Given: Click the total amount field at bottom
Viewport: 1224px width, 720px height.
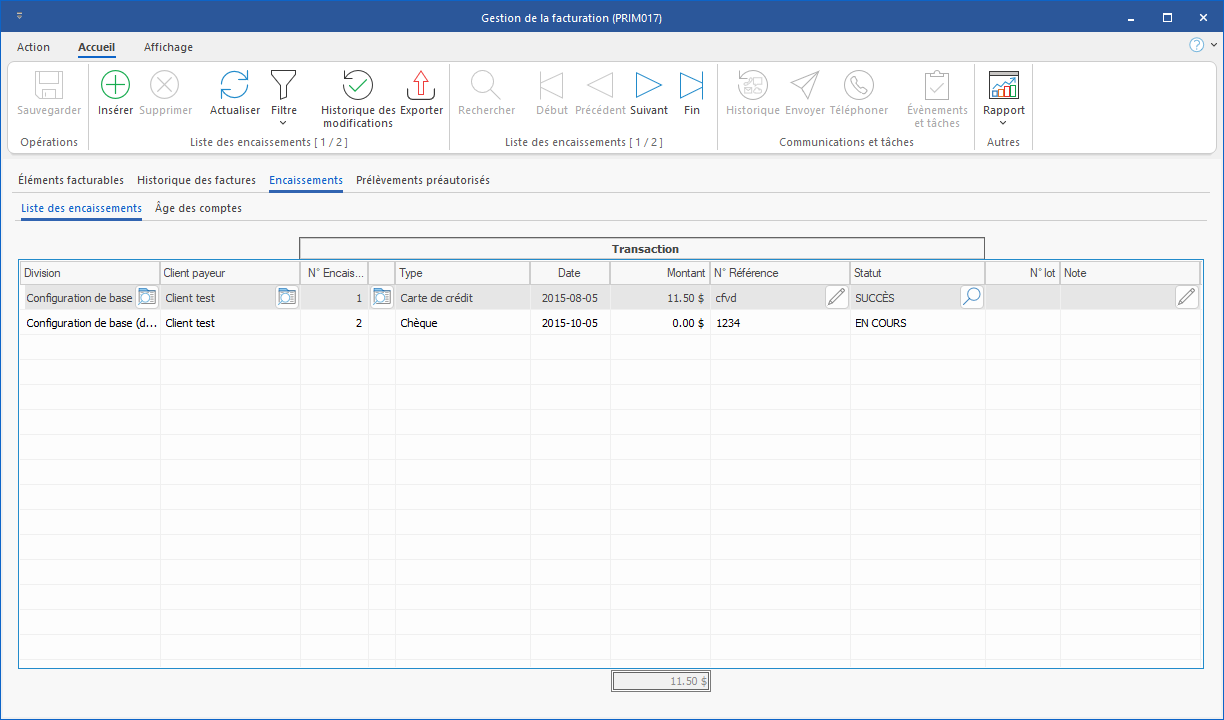Looking at the screenshot, I should point(661,681).
